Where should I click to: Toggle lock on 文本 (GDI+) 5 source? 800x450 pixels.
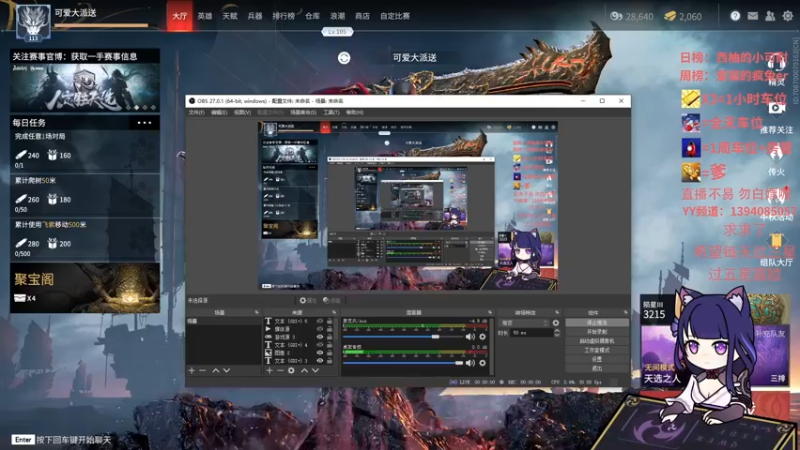tap(330, 321)
